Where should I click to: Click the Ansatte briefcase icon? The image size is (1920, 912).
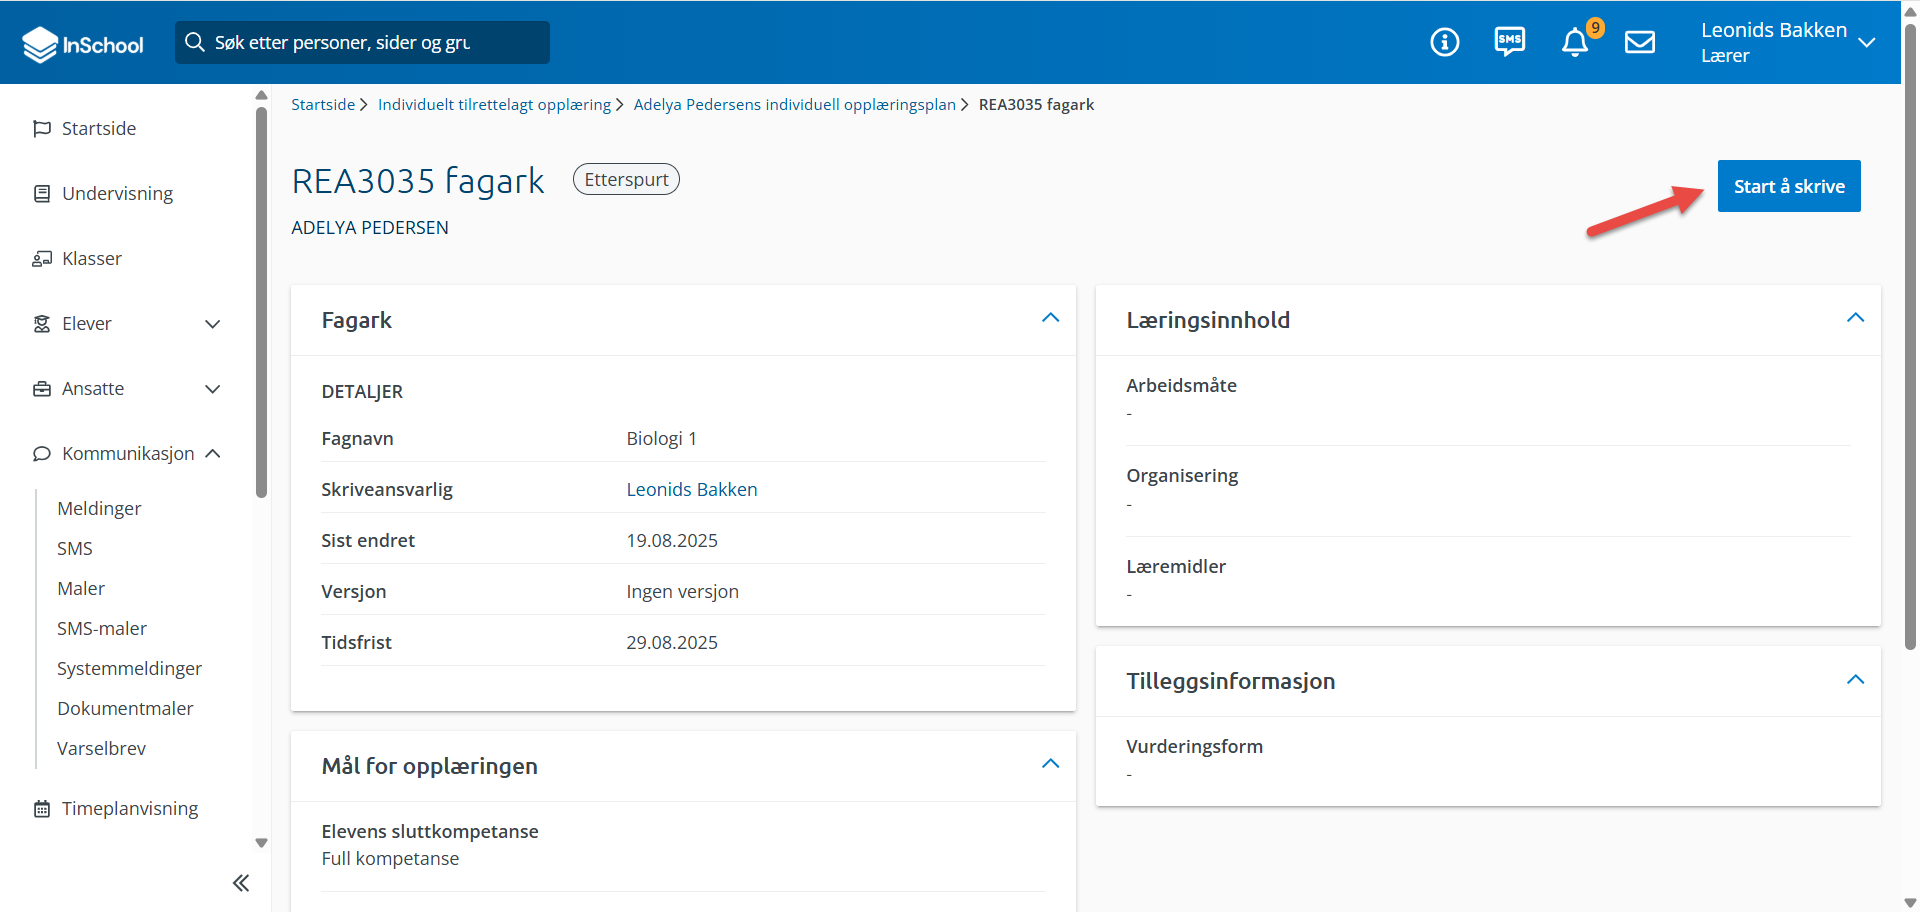pos(42,388)
